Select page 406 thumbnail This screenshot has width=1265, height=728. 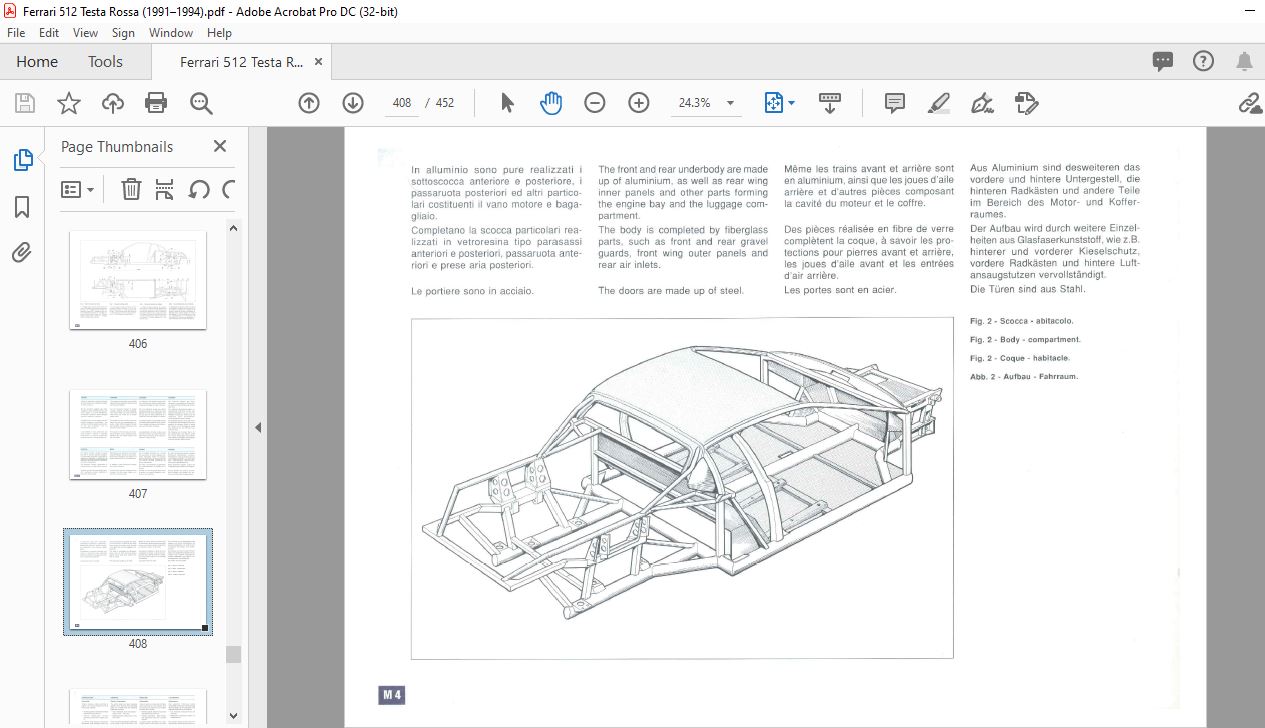coord(138,280)
